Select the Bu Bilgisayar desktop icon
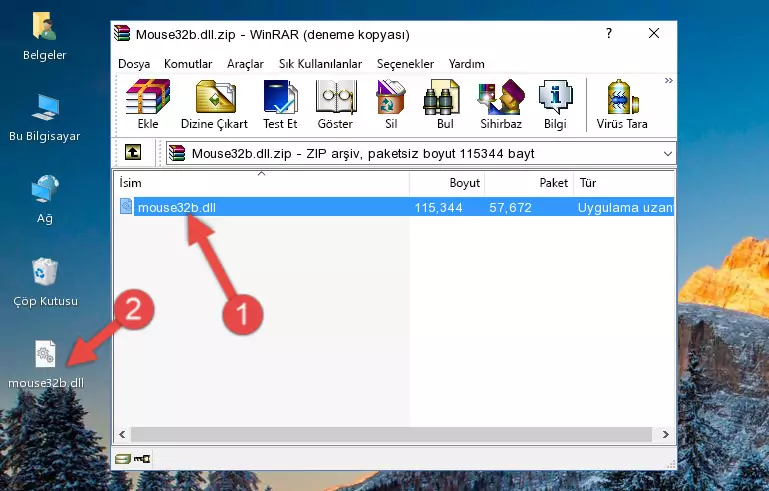This screenshot has height=491, width=769. click(x=44, y=118)
